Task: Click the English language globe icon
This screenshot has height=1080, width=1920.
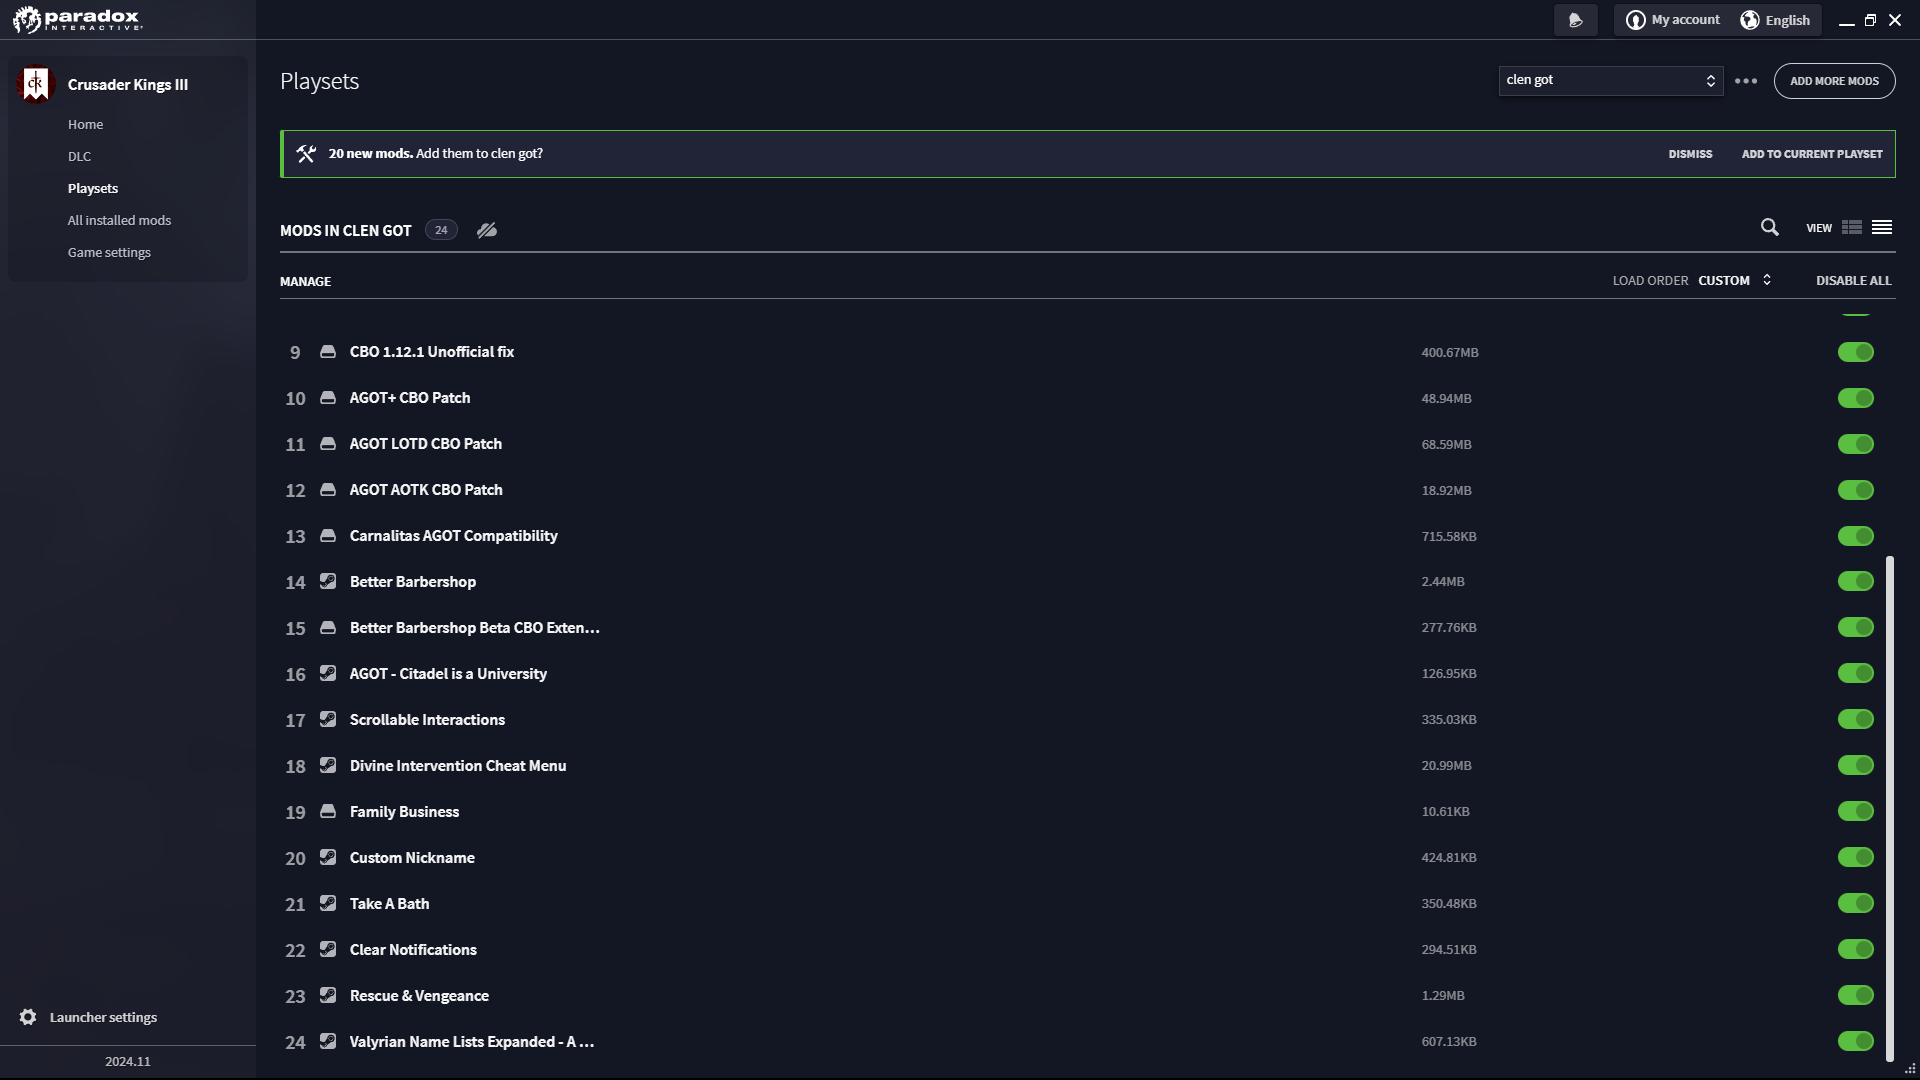Action: point(1750,20)
